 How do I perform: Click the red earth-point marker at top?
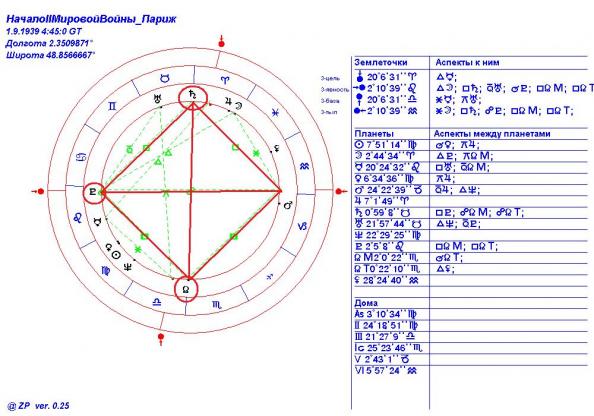[x=222, y=42]
